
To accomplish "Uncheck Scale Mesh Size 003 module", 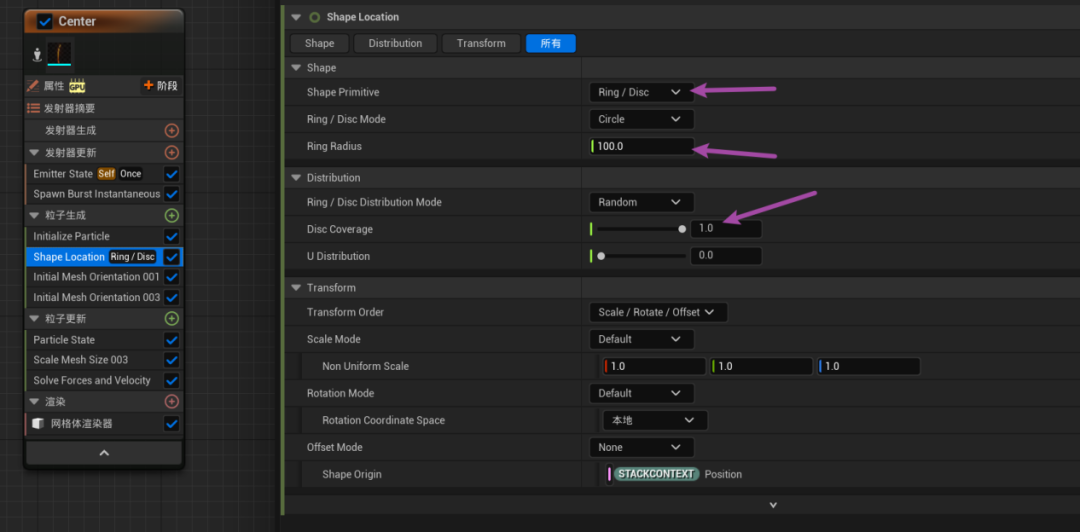I will [172, 360].
